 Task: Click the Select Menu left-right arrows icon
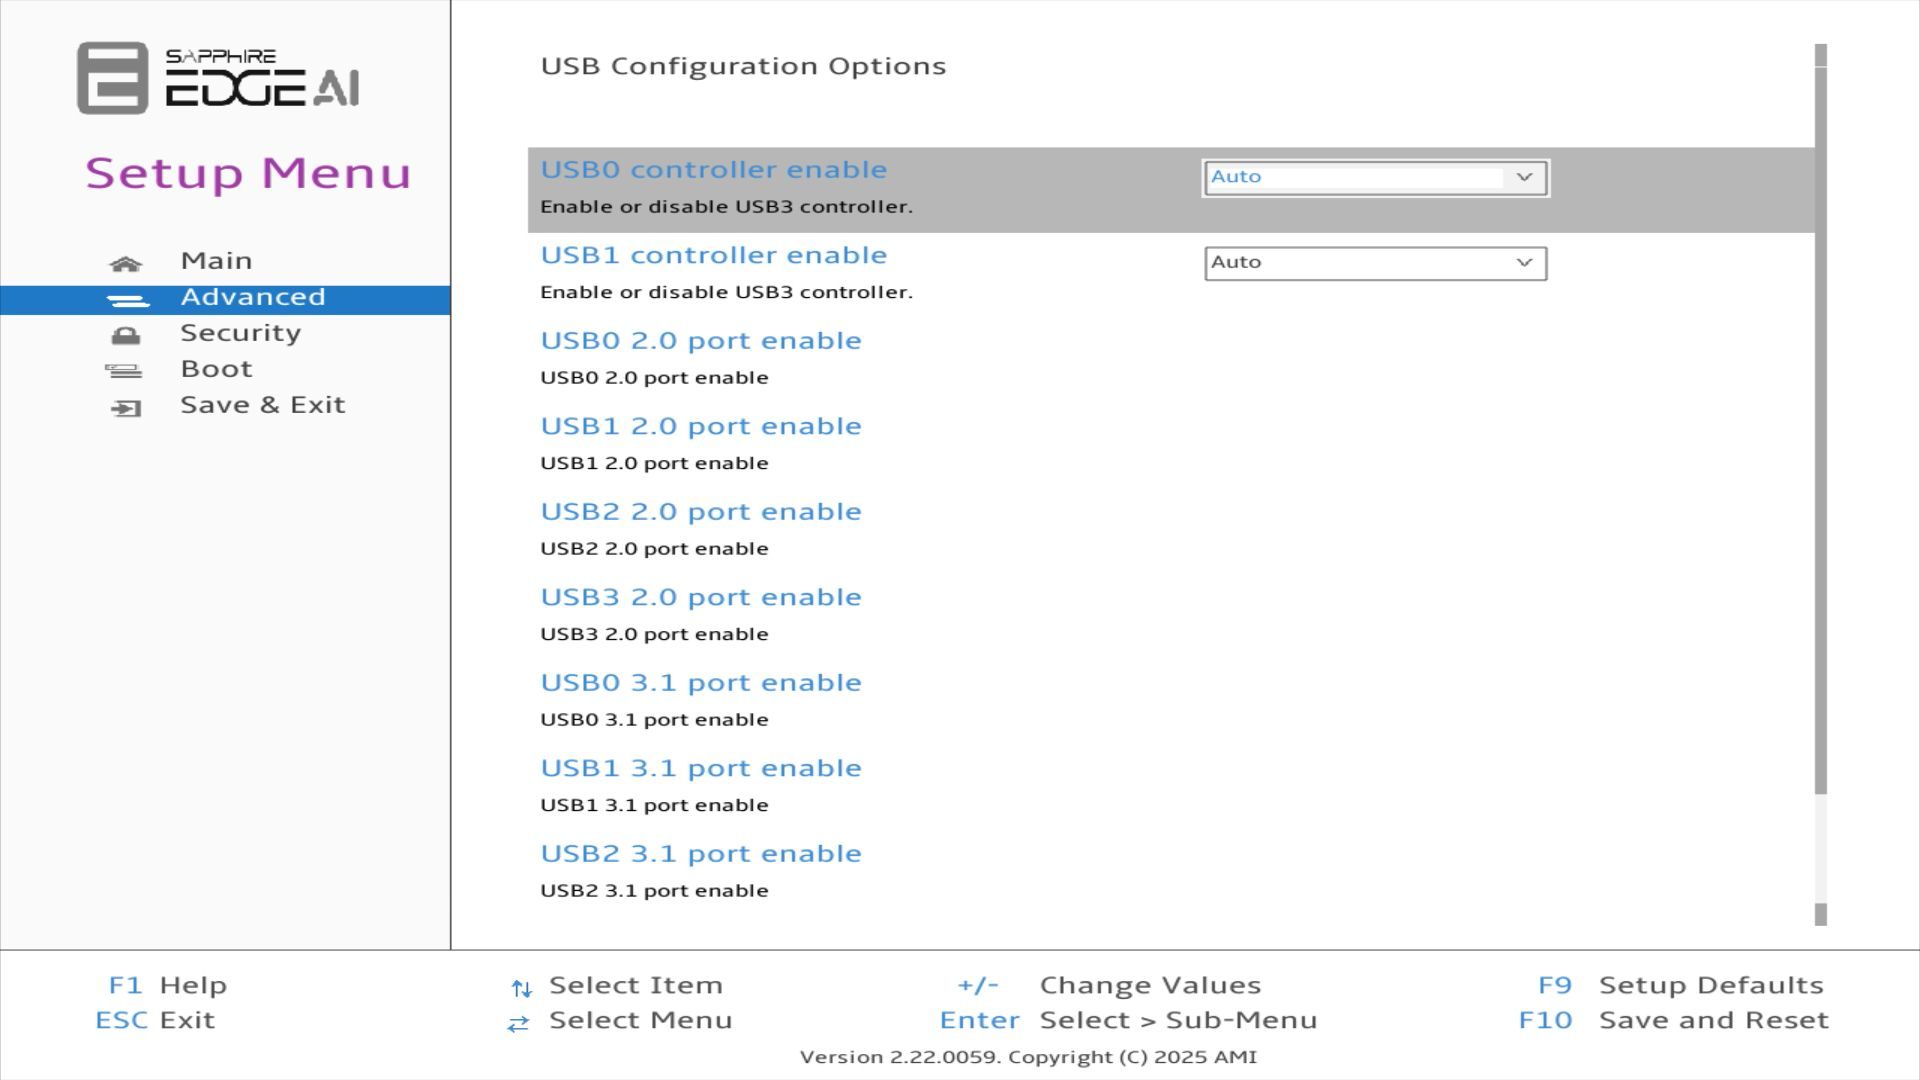518,1023
